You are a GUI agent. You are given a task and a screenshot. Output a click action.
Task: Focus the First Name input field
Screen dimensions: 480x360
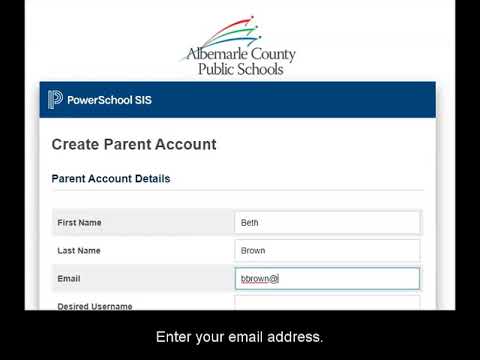click(327, 222)
